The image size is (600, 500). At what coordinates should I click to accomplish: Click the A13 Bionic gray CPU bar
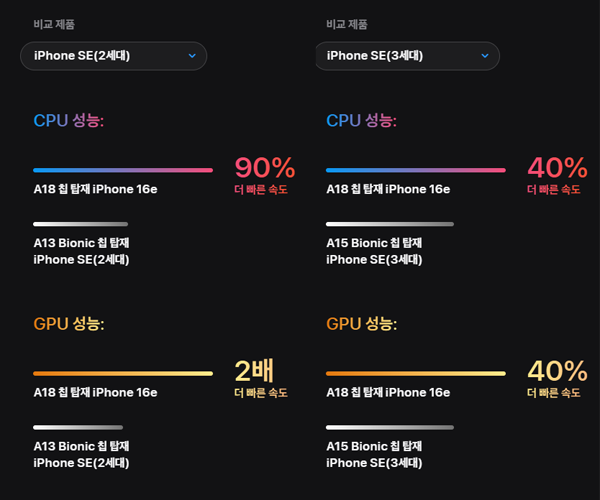[80, 224]
